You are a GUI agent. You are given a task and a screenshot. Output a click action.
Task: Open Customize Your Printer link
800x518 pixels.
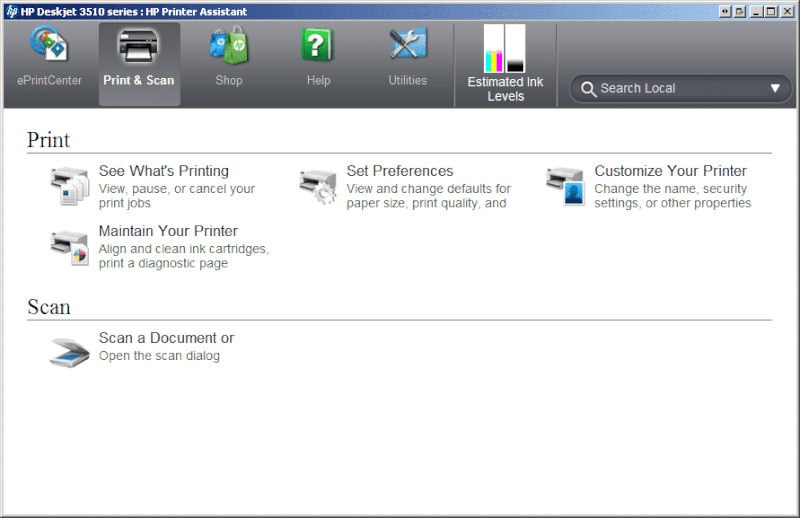click(670, 171)
